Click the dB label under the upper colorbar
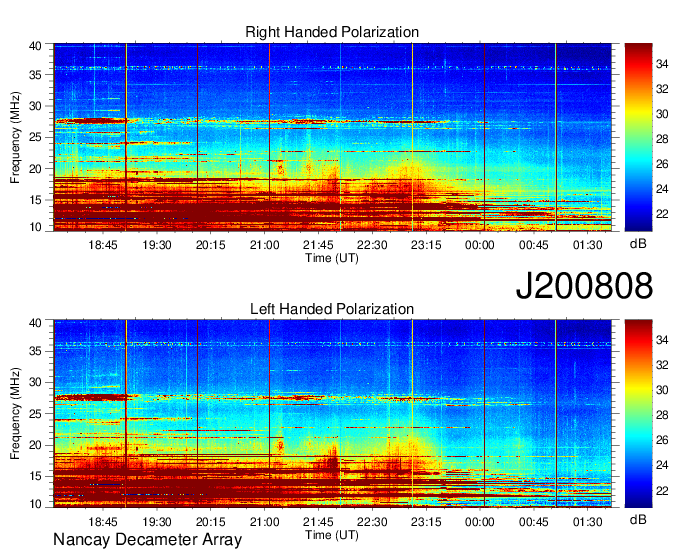680x552 pixels. [638, 244]
